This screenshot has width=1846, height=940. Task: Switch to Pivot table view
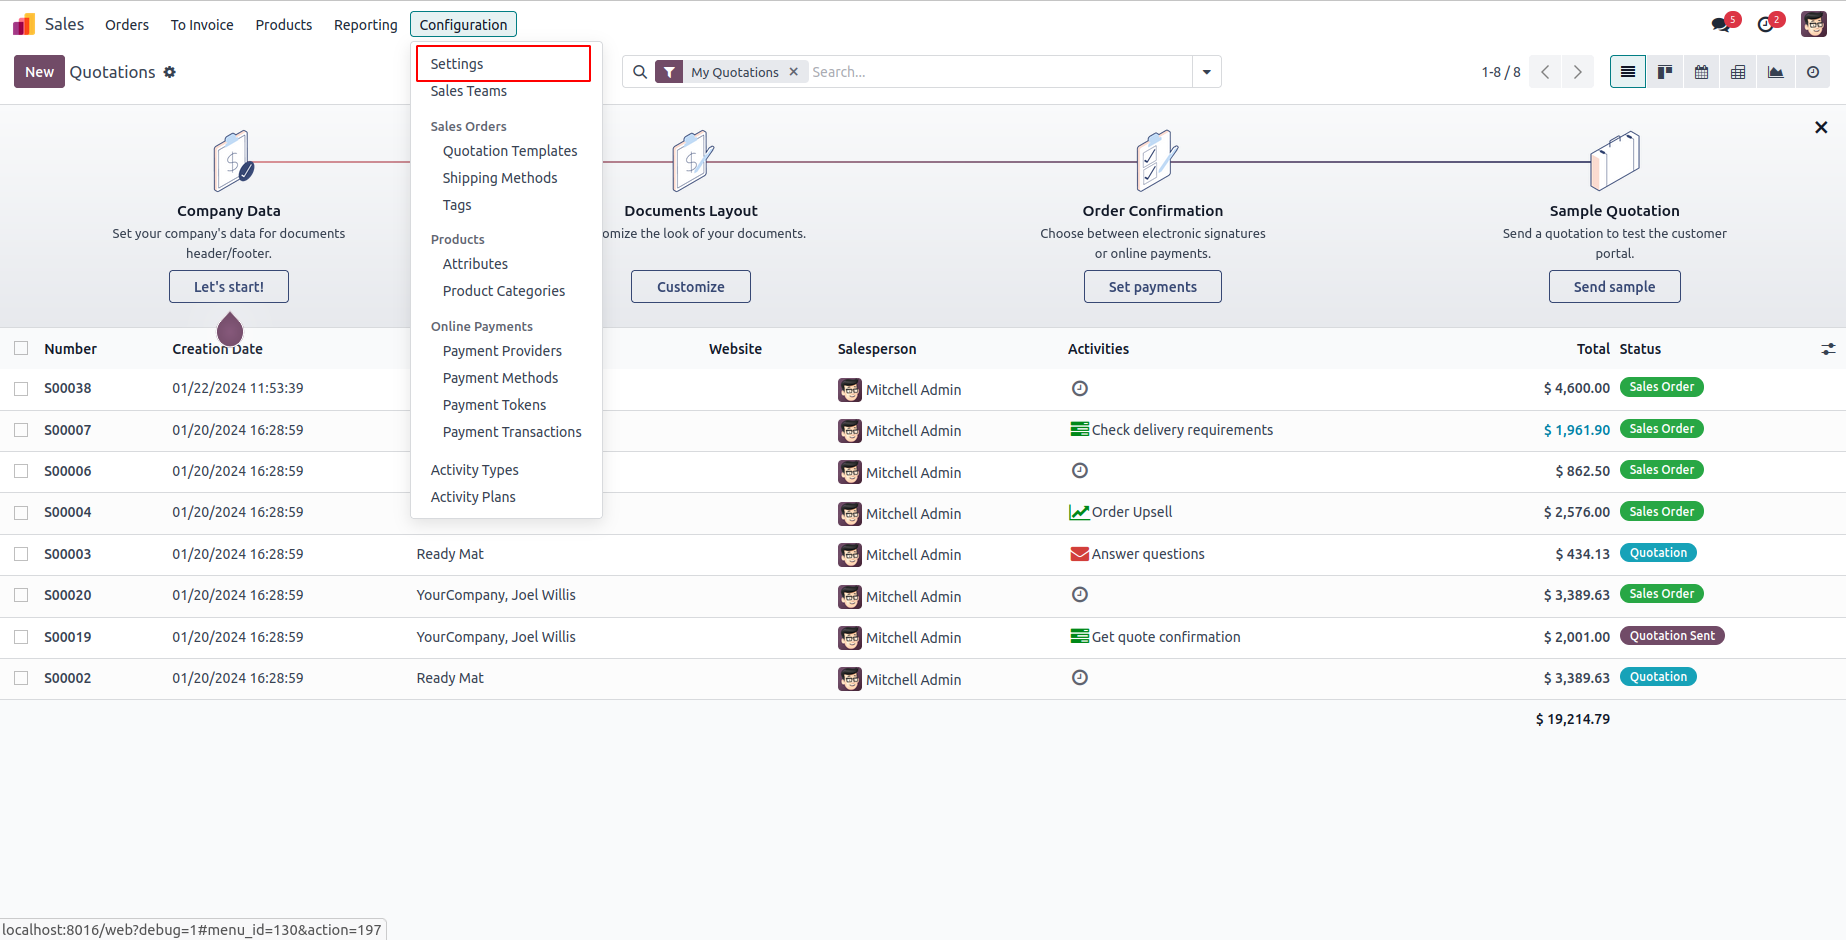[1738, 72]
